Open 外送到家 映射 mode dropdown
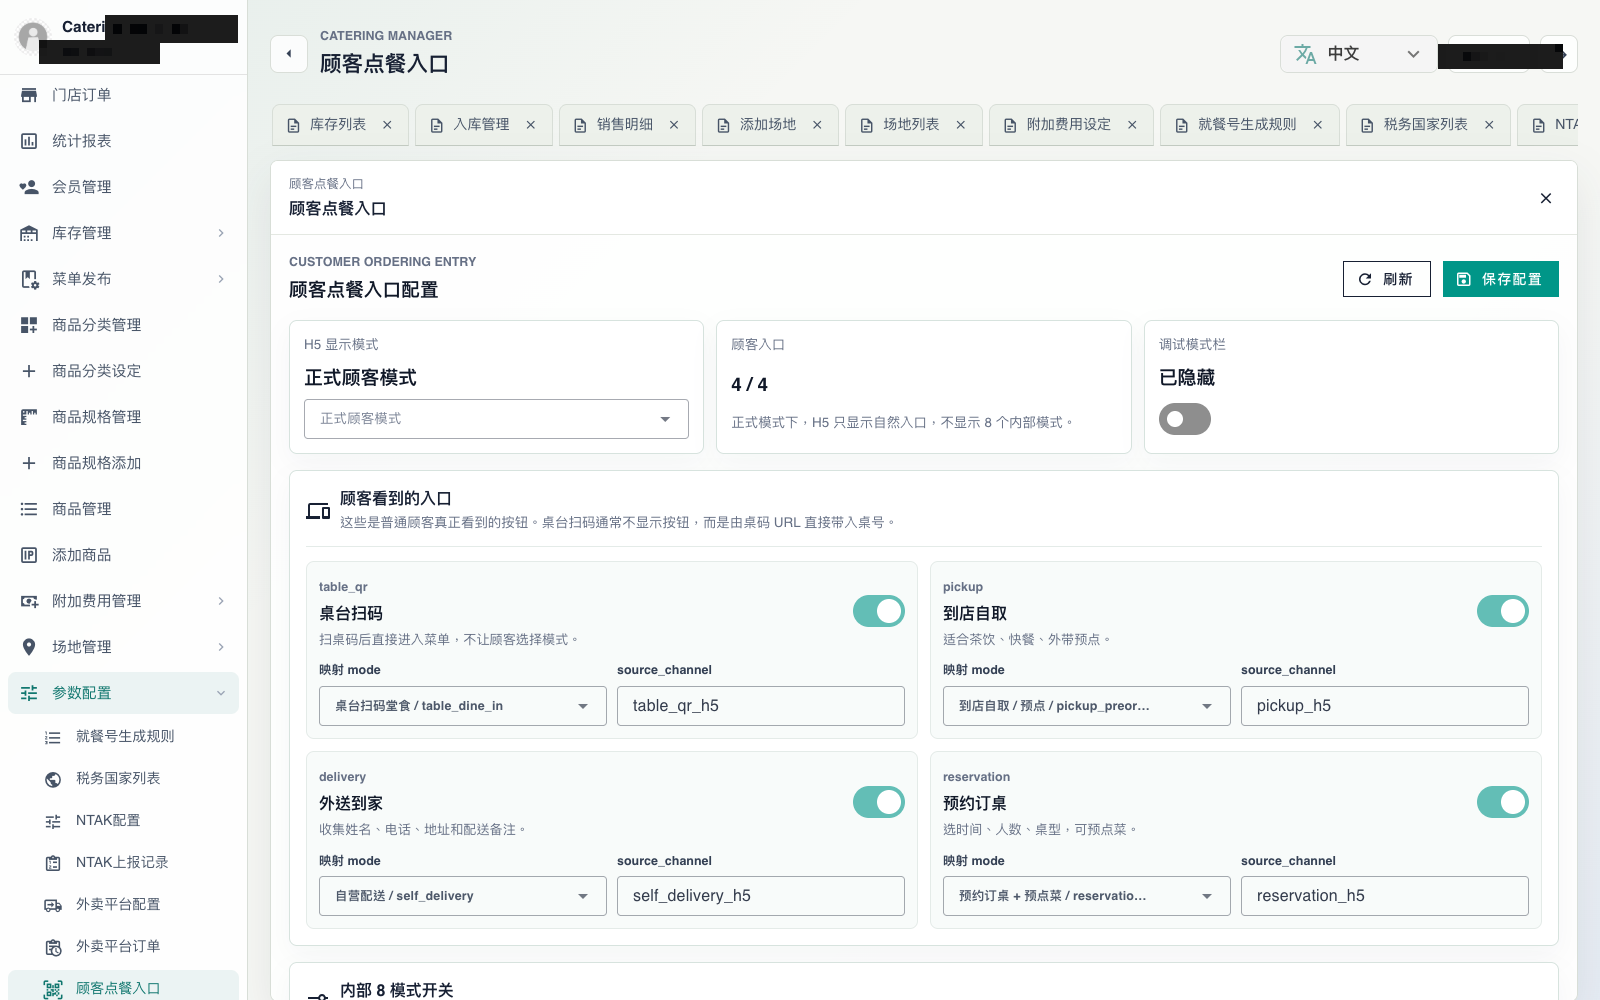The width and height of the screenshot is (1600, 1000). [463, 896]
